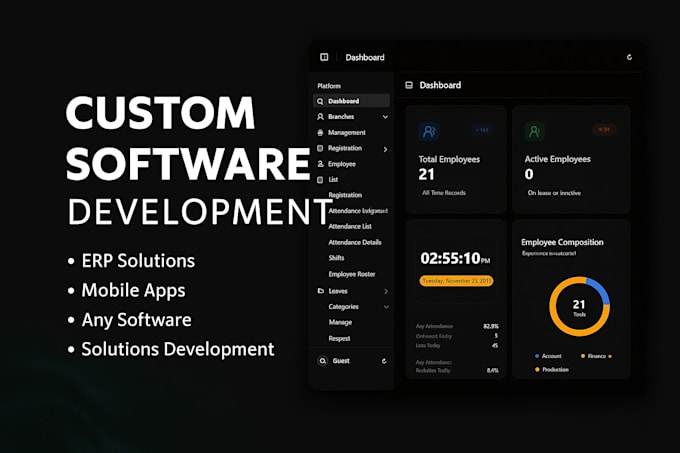Click the refresh icon next to Guest
Screen dimensions: 680x453
(384, 361)
